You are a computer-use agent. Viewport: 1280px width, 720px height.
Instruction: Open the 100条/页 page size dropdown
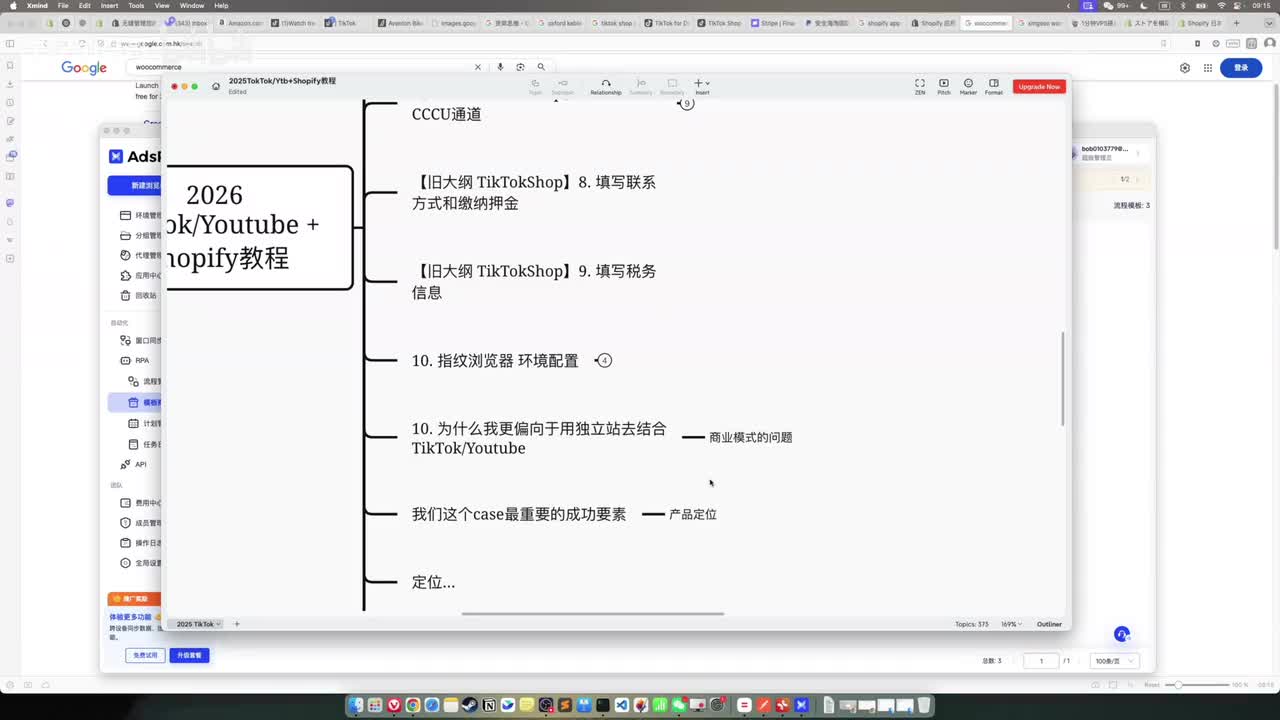(1115, 661)
